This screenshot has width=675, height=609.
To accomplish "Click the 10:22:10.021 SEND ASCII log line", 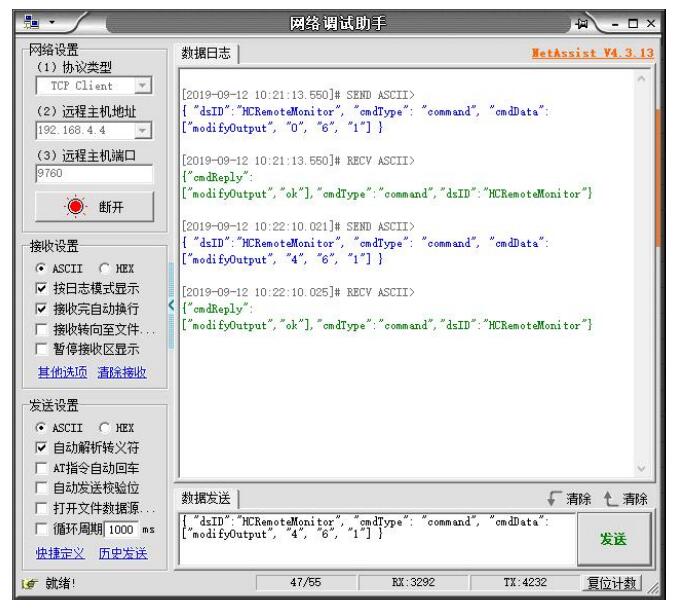I will pos(298,226).
